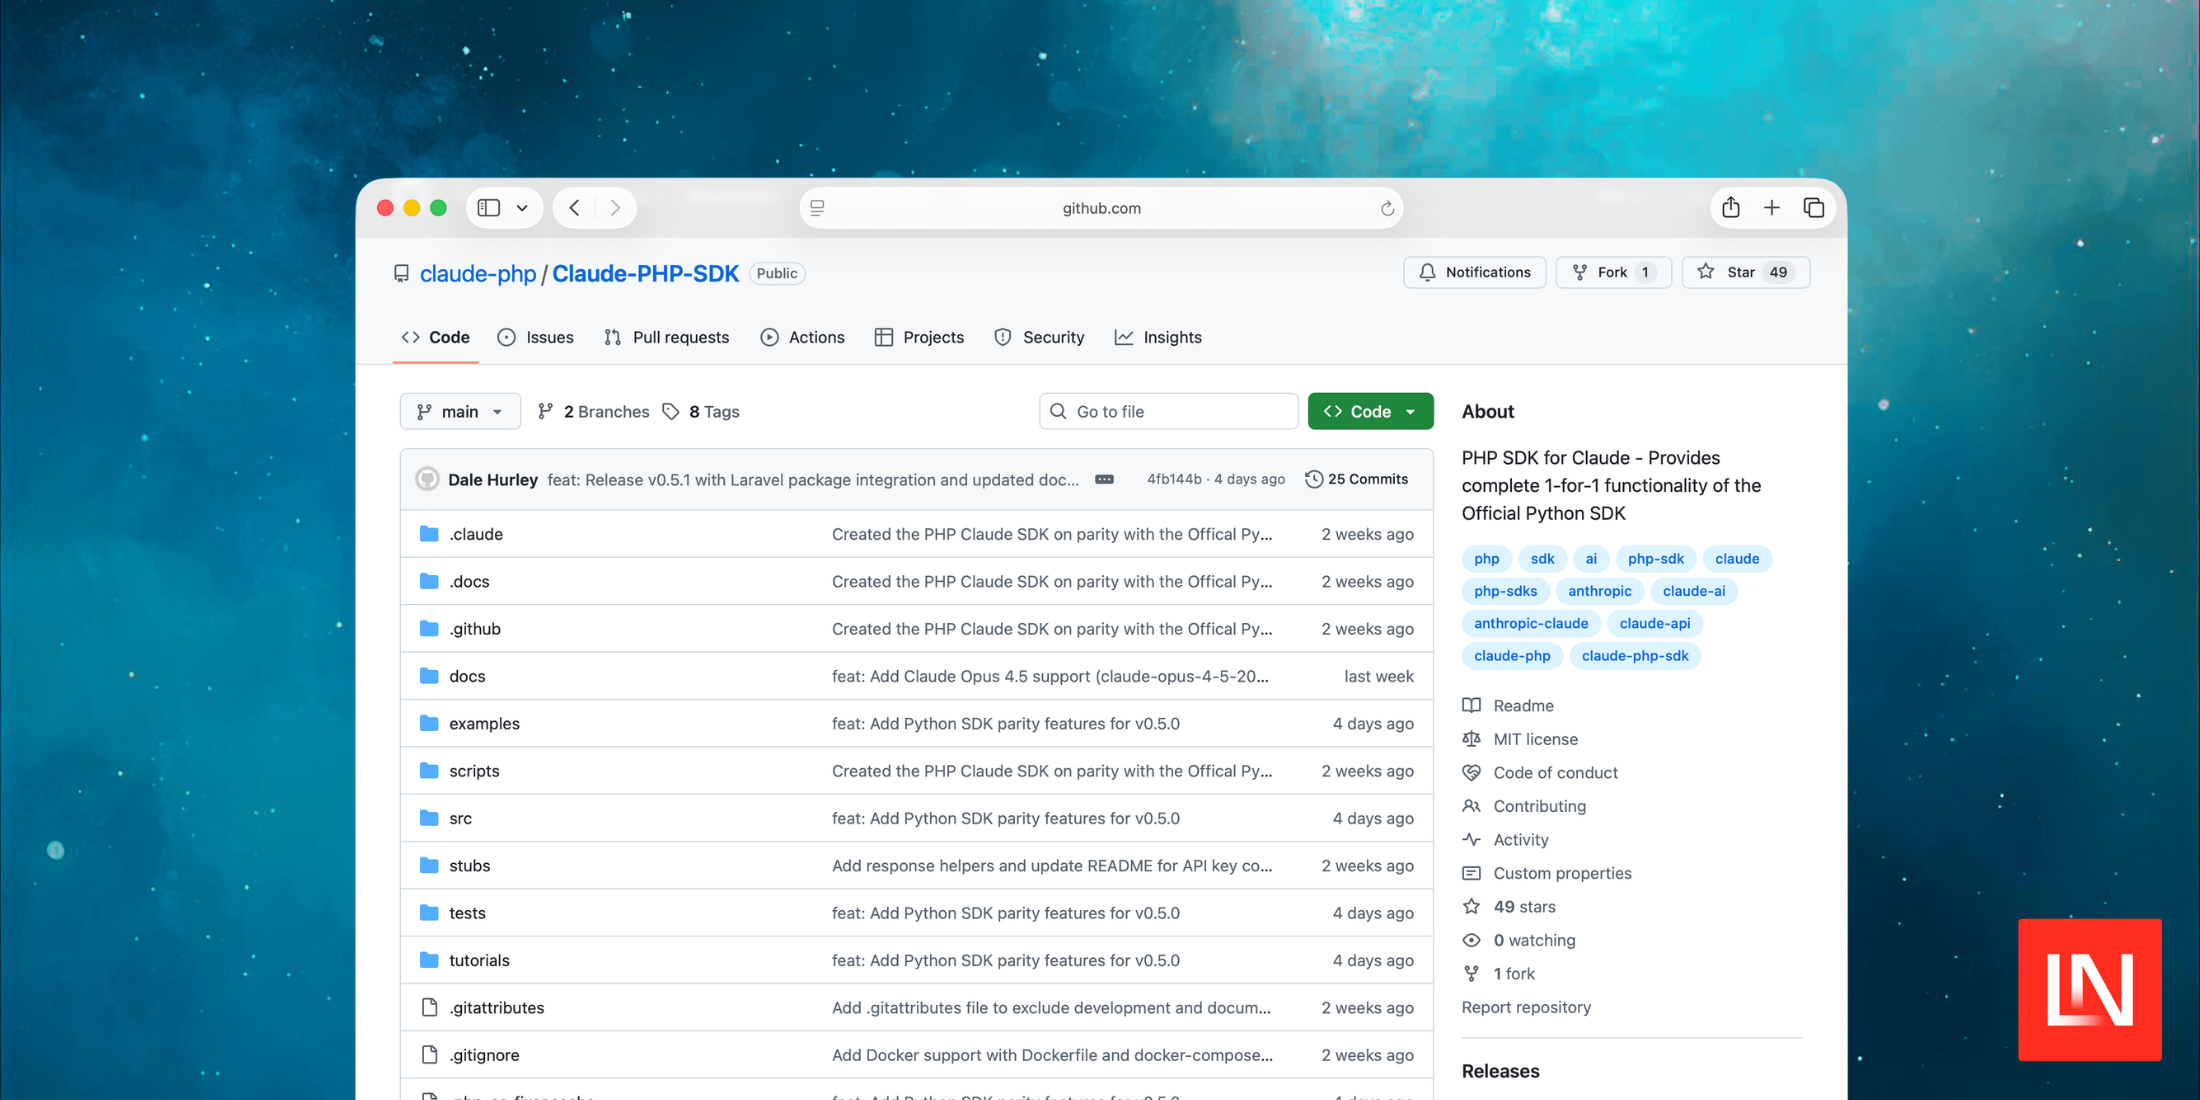The width and height of the screenshot is (2200, 1100).
Task: Open the claude-php owner profile link
Action: tap(478, 273)
